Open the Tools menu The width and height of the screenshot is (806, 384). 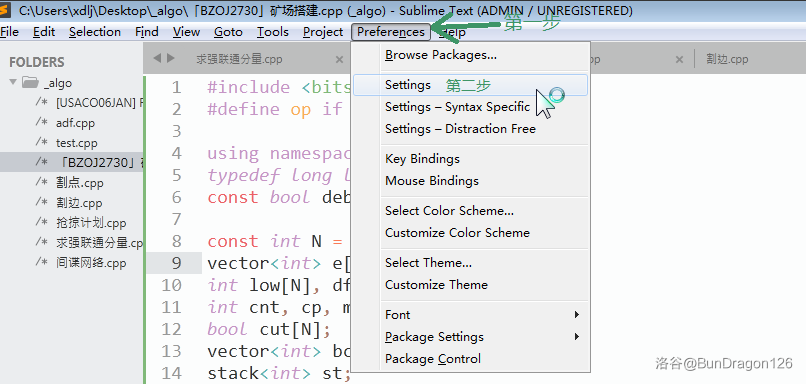[273, 32]
